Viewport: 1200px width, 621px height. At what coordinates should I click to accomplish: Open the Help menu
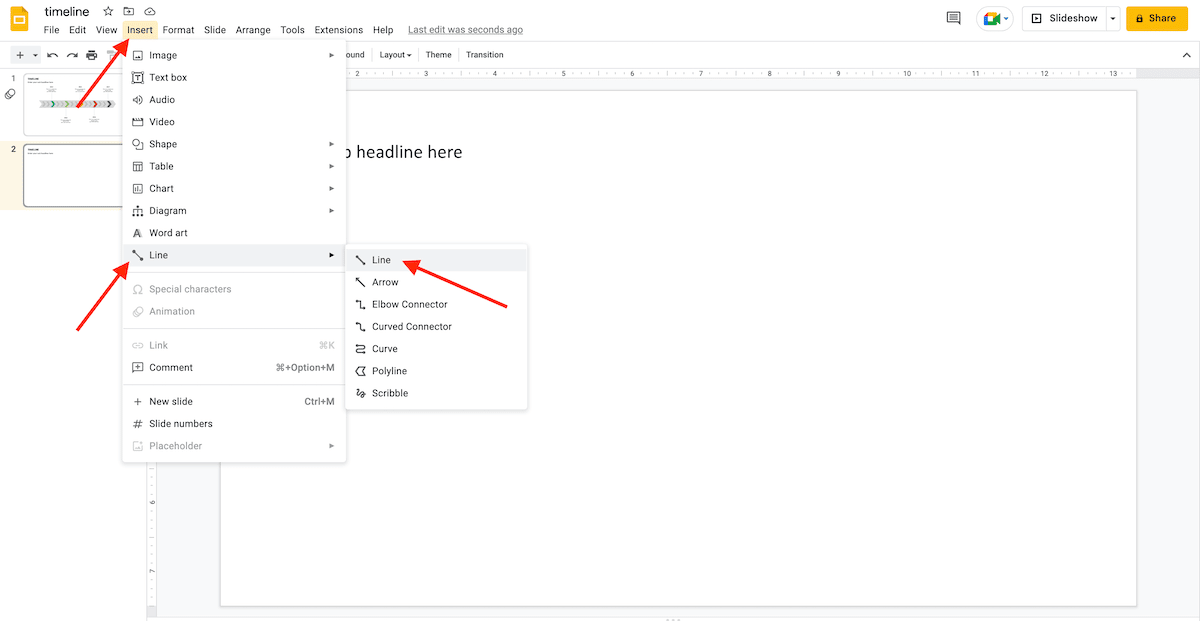383,30
